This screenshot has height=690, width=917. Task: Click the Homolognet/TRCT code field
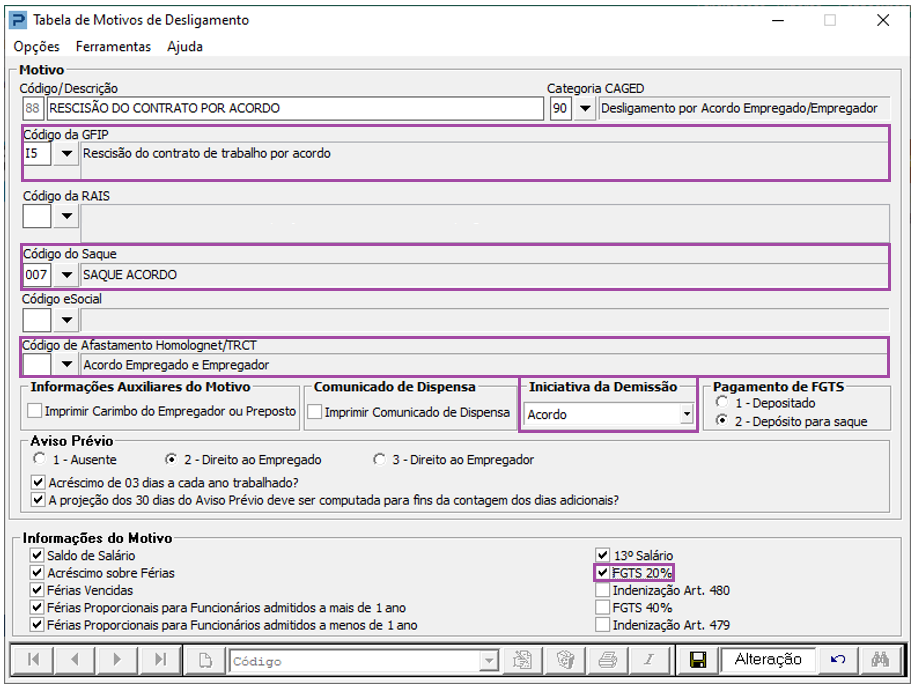pyautogui.click(x=37, y=364)
